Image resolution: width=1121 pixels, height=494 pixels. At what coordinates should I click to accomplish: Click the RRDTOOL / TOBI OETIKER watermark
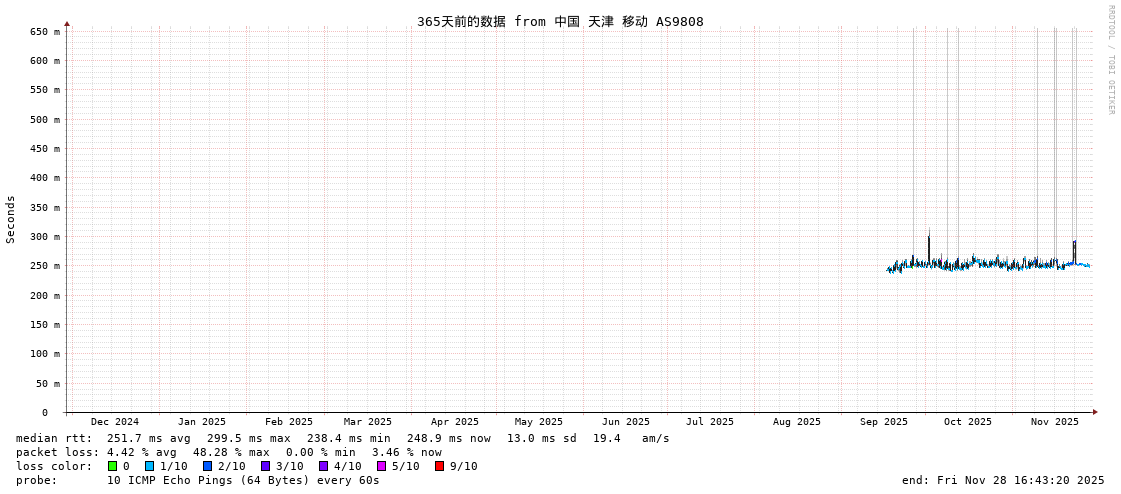click(x=1110, y=60)
